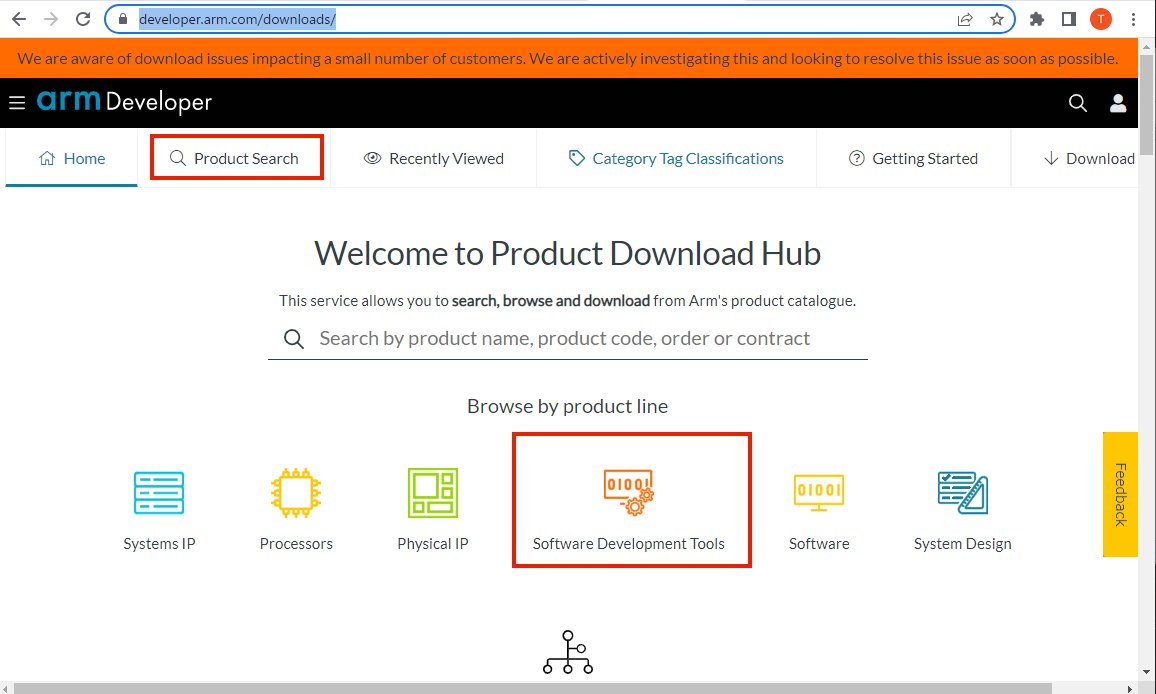Viewport: 1156px width, 694px height.
Task: Share this page via address bar icon
Action: 965,19
